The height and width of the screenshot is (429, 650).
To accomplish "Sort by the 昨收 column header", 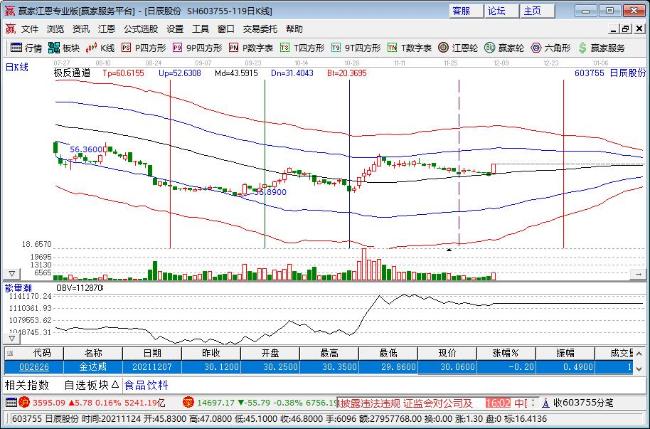I will (x=211, y=353).
